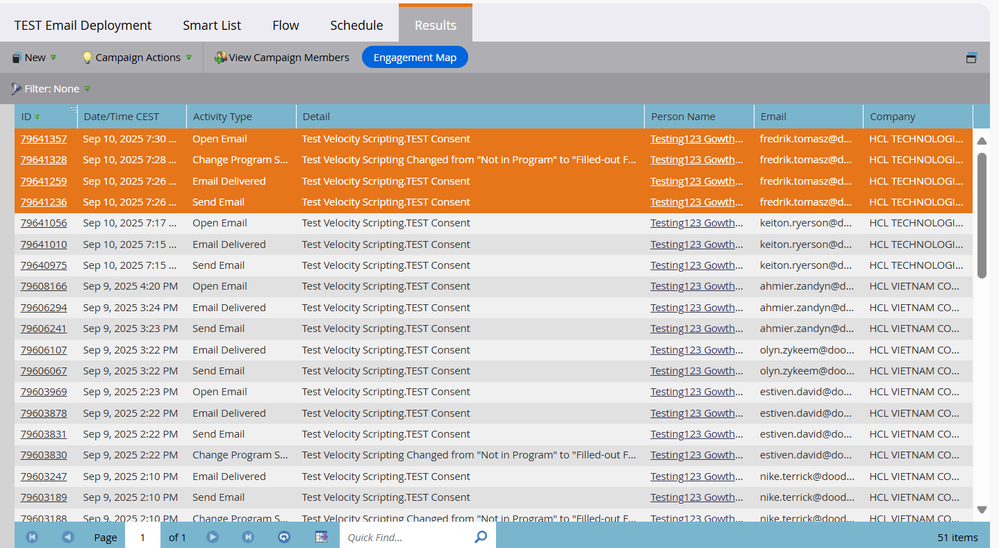Click the Detail column header
The height and width of the screenshot is (548, 999).
(x=470, y=117)
